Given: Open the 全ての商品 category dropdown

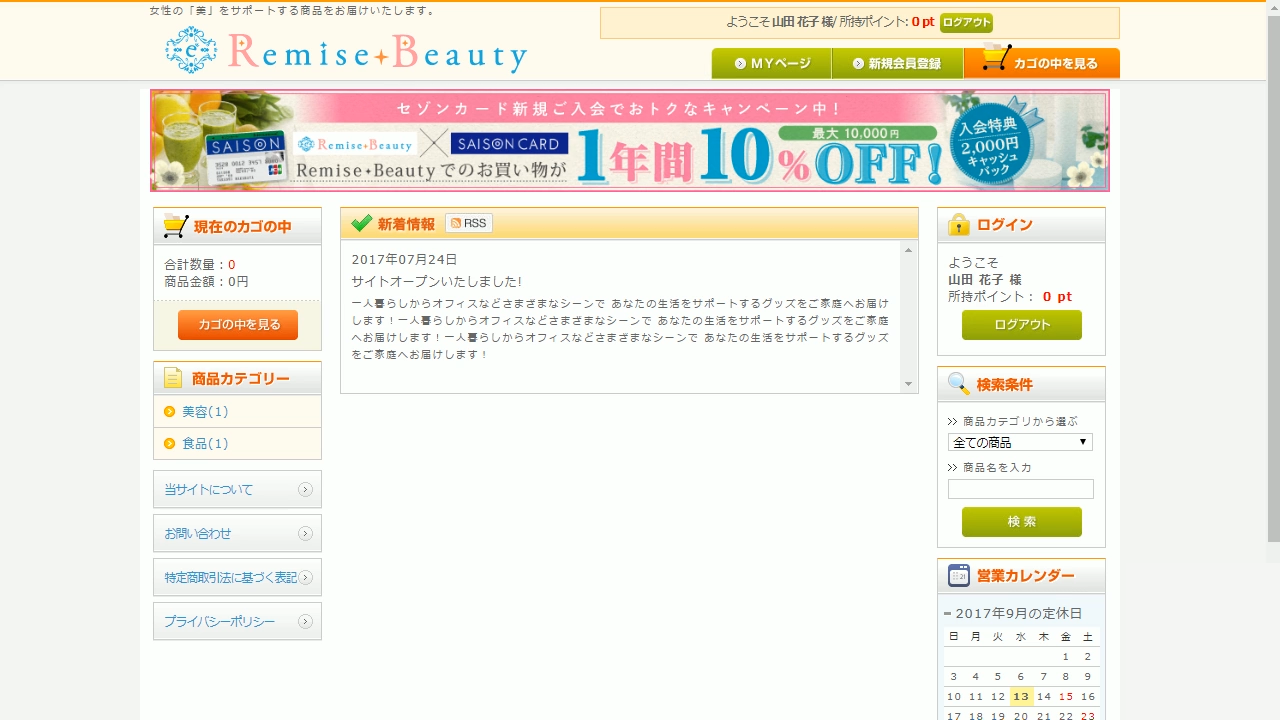Looking at the screenshot, I should [1020, 442].
